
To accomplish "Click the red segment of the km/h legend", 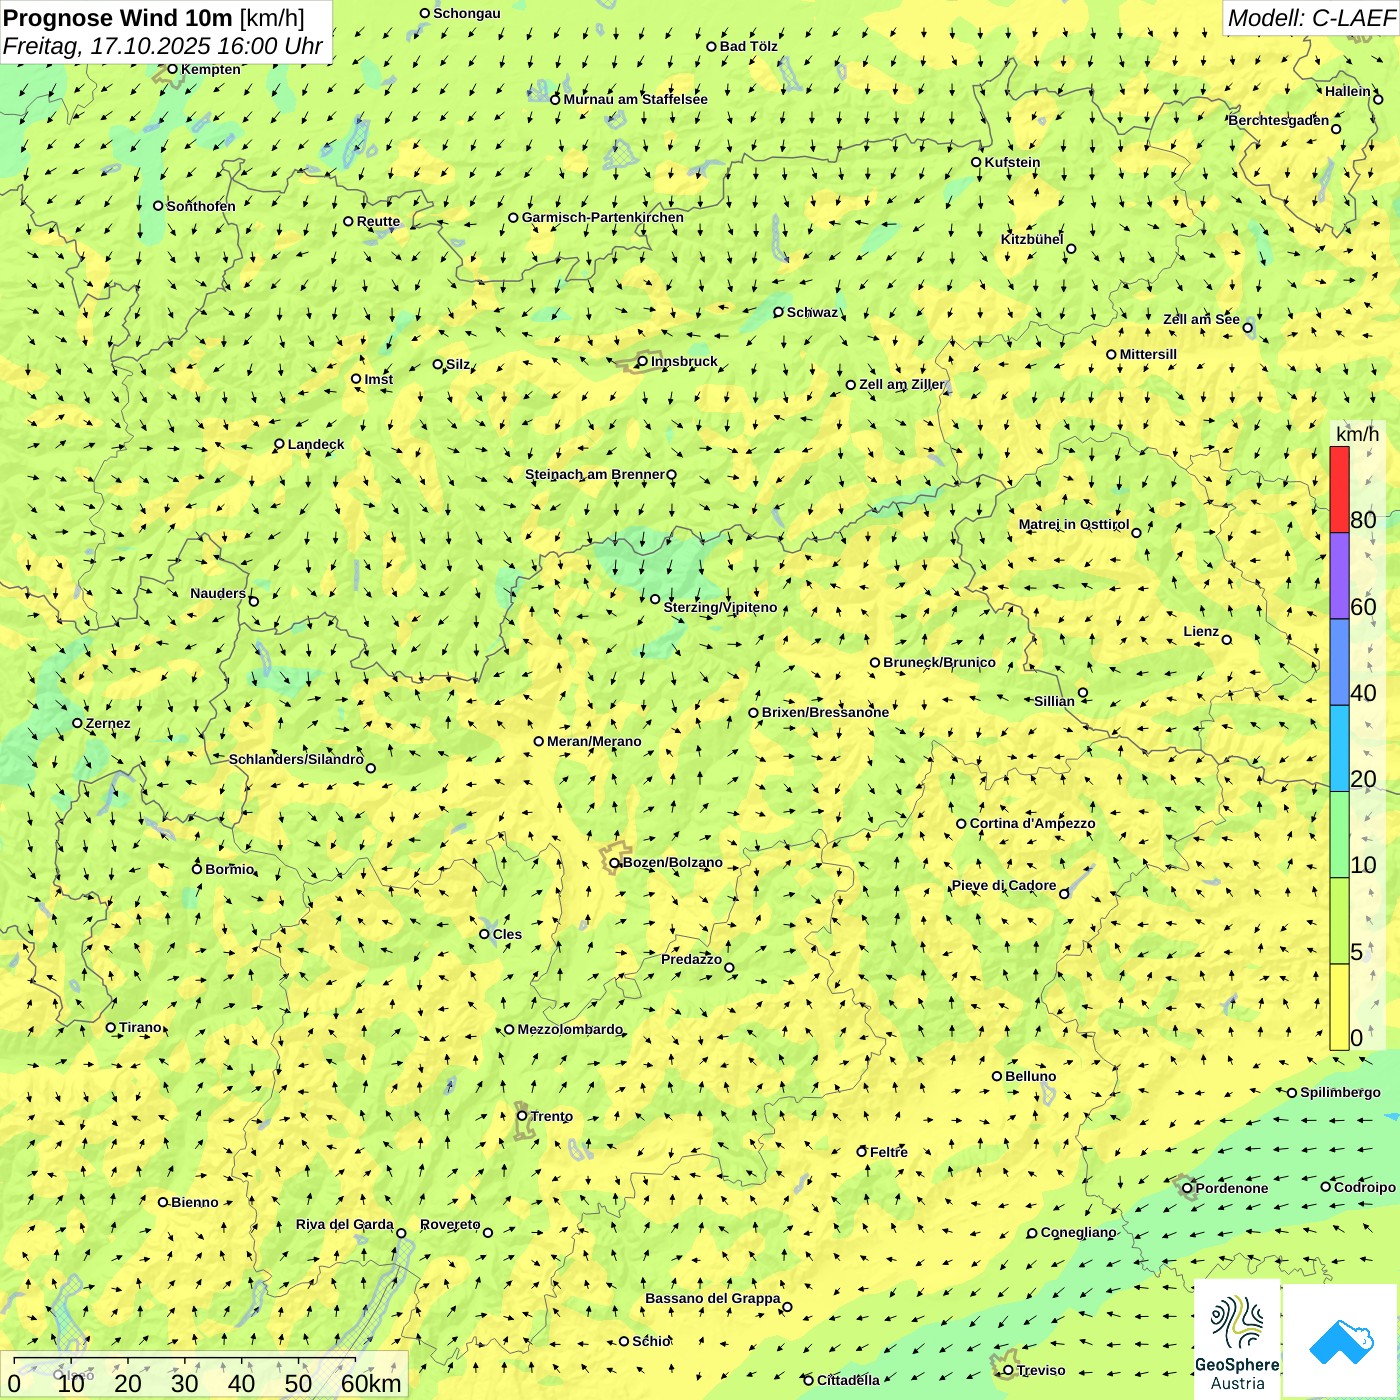I will (x=1339, y=489).
